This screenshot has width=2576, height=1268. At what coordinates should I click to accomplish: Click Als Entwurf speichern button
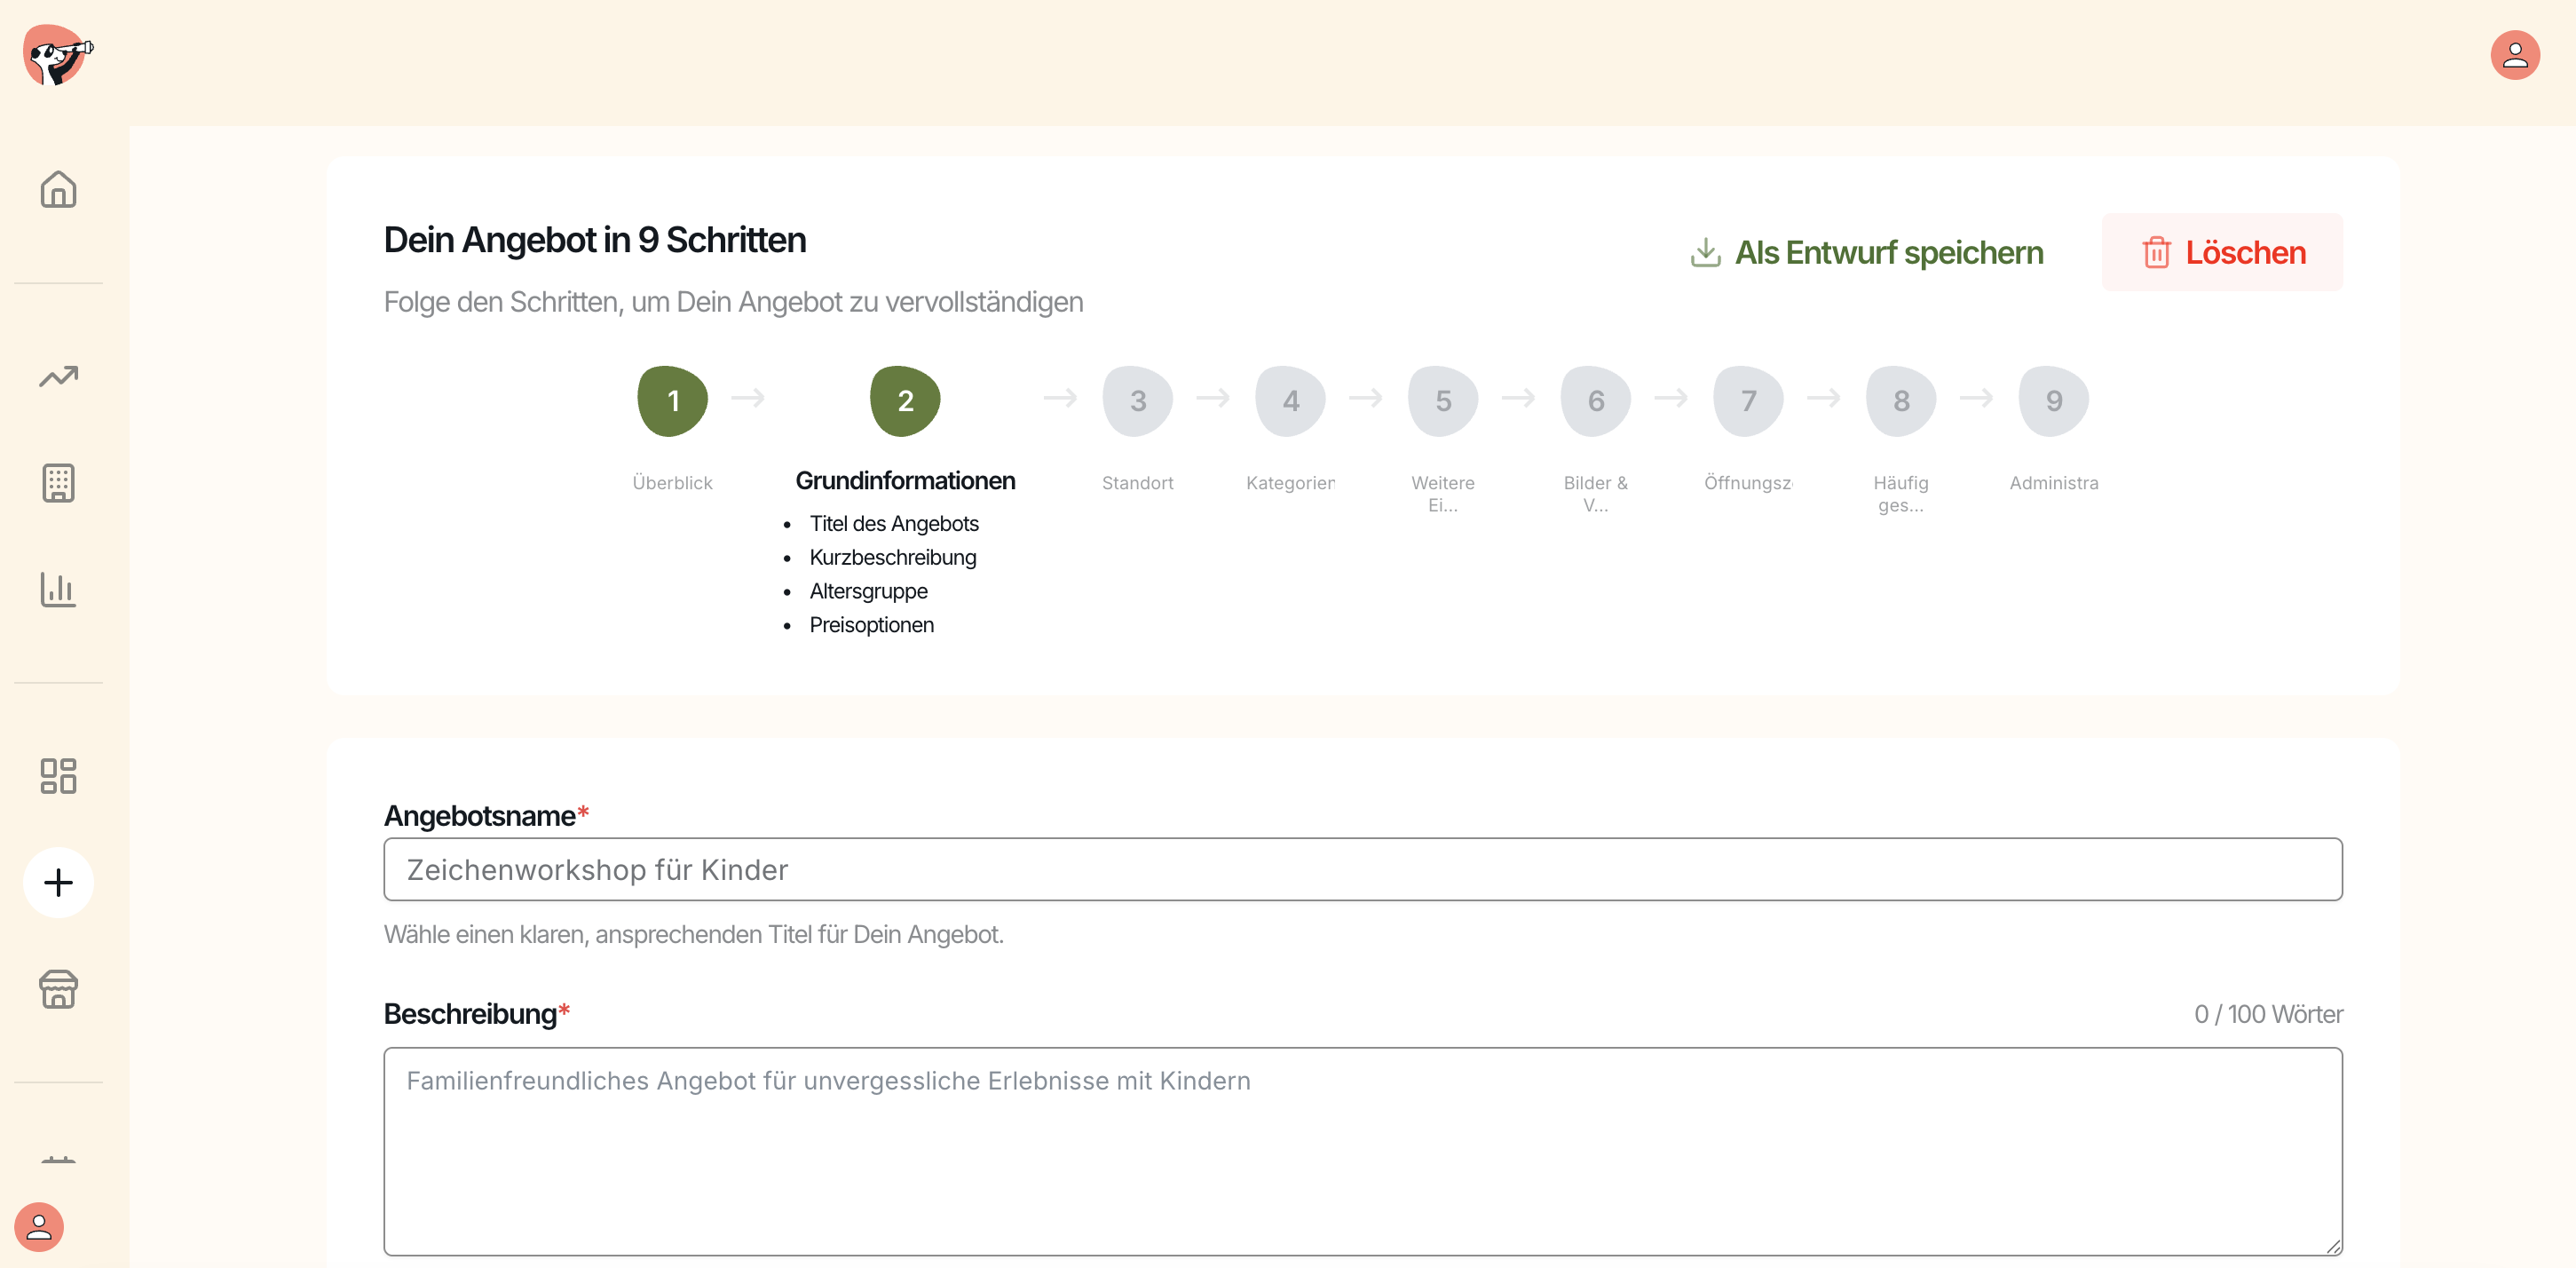click(x=1867, y=253)
